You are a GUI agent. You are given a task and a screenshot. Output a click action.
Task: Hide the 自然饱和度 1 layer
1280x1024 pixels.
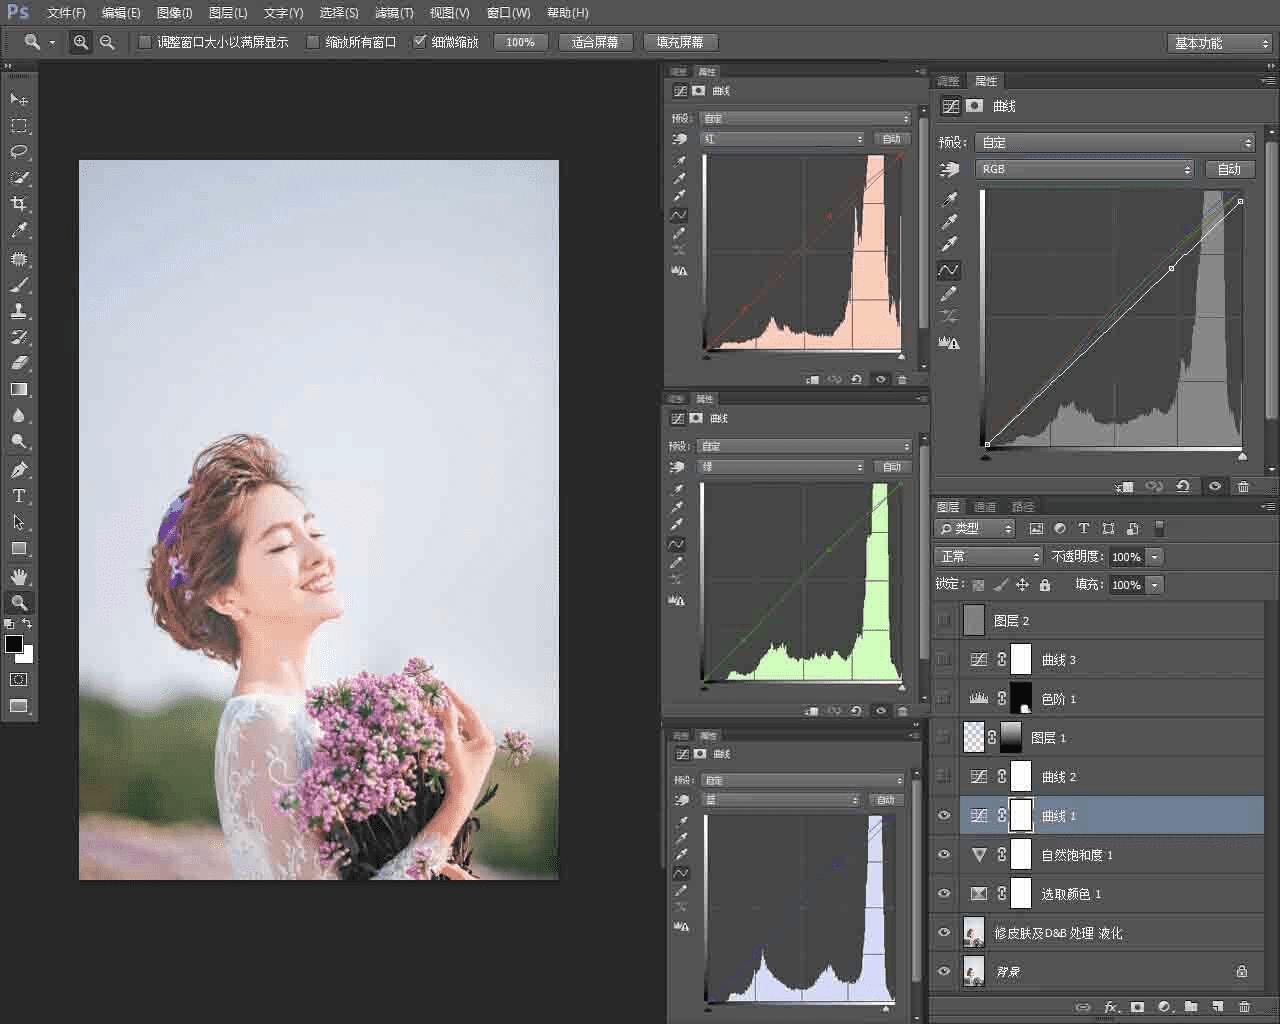[x=944, y=855]
